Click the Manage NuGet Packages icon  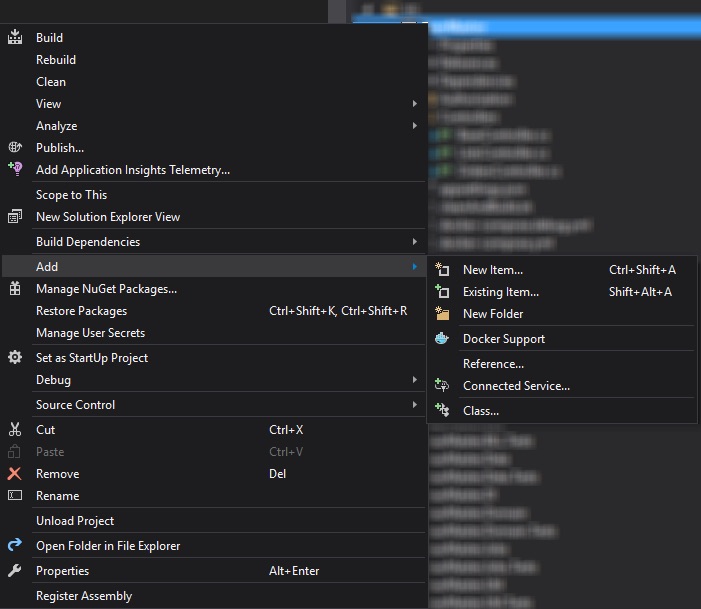pyautogui.click(x=15, y=288)
